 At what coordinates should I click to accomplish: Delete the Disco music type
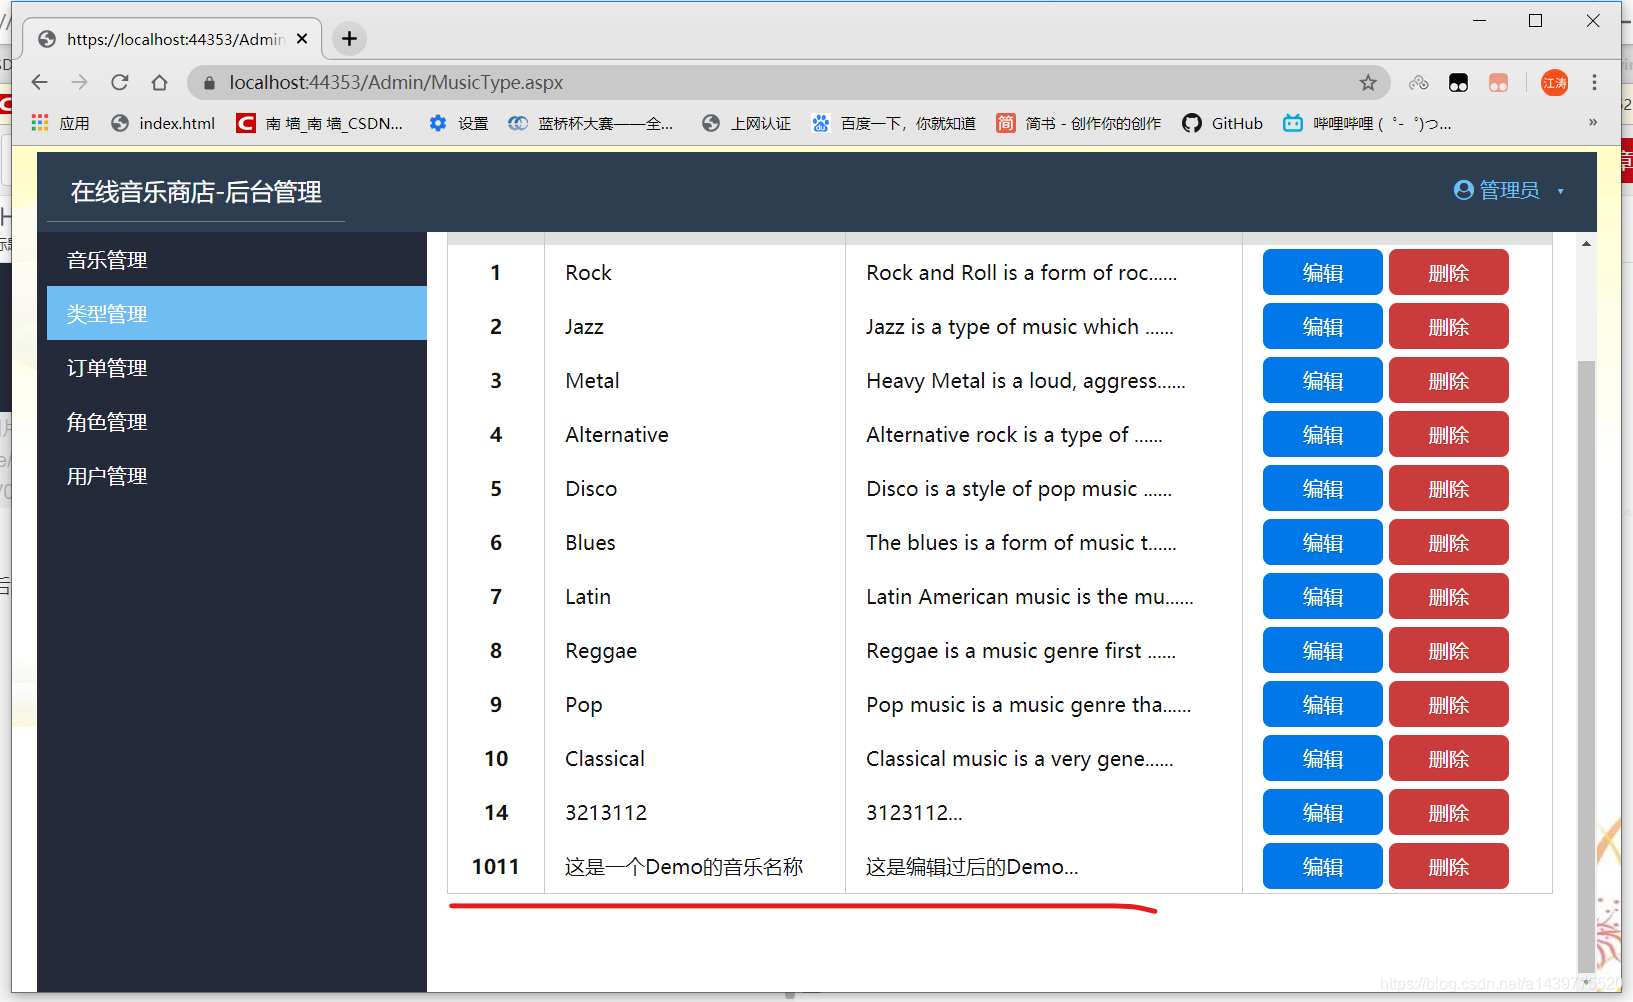click(1449, 489)
